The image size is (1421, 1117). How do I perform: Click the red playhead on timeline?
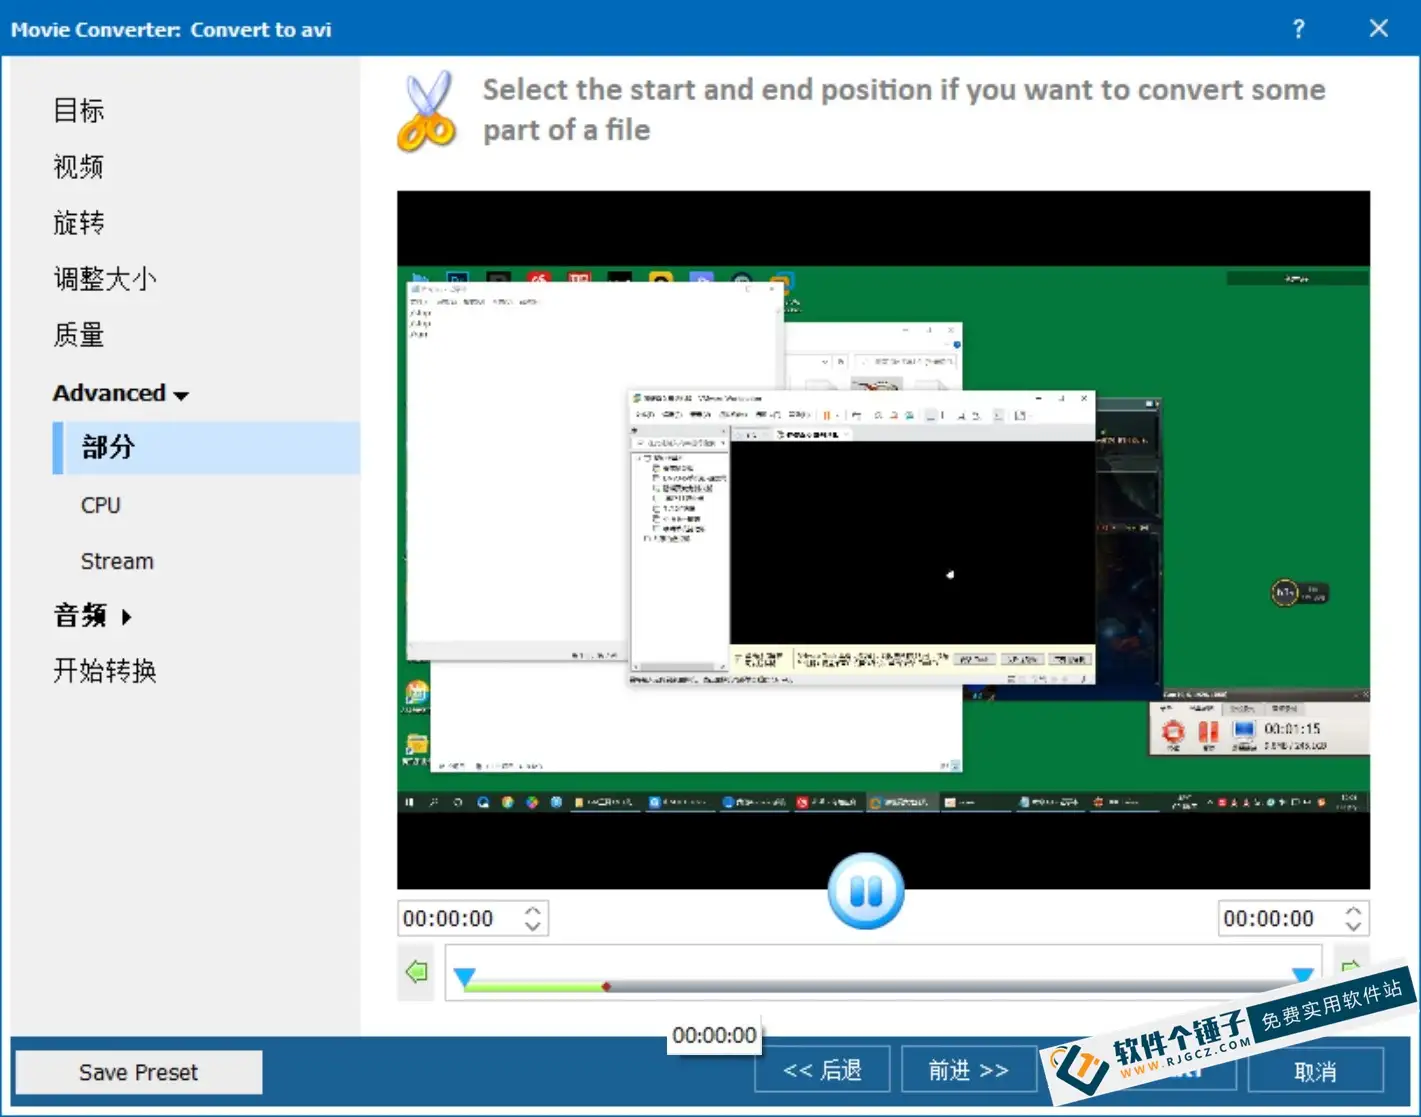606,987
